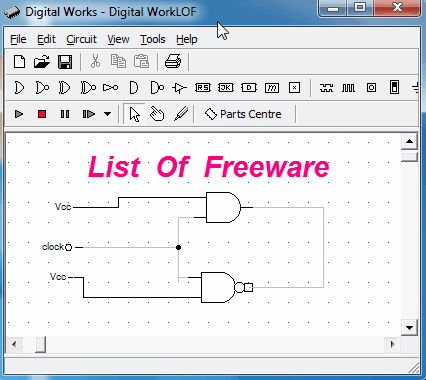
Task: Select the AND gate on the canvas
Action: tap(223, 207)
